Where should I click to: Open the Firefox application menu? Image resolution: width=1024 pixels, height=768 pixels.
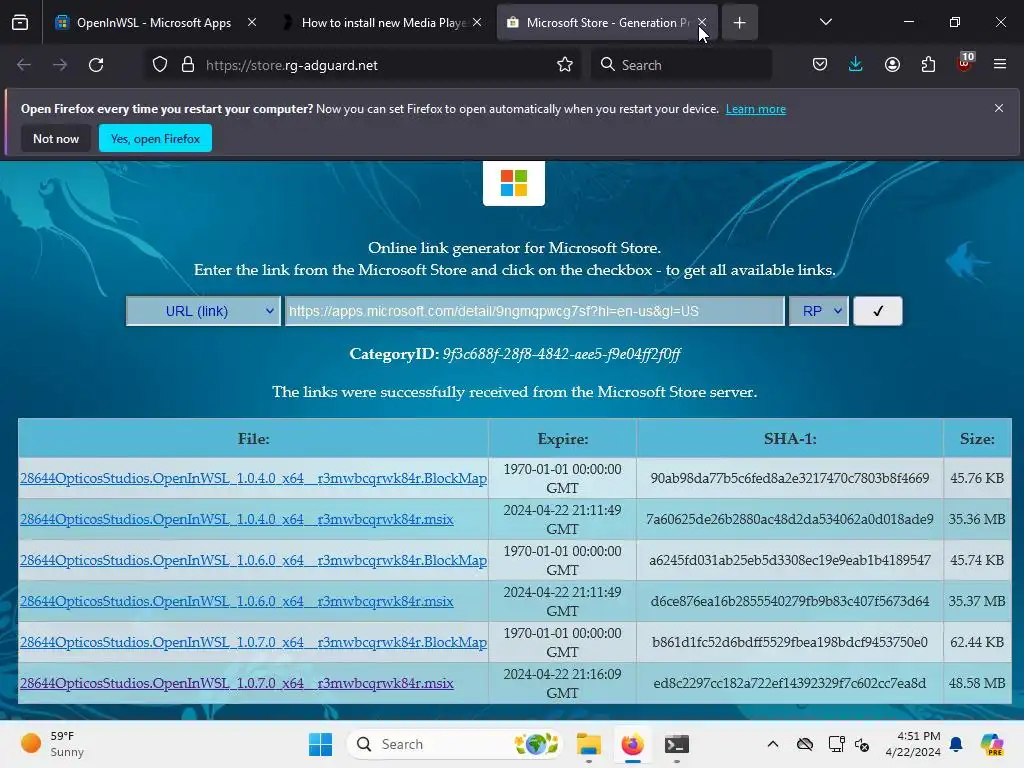1000,65
